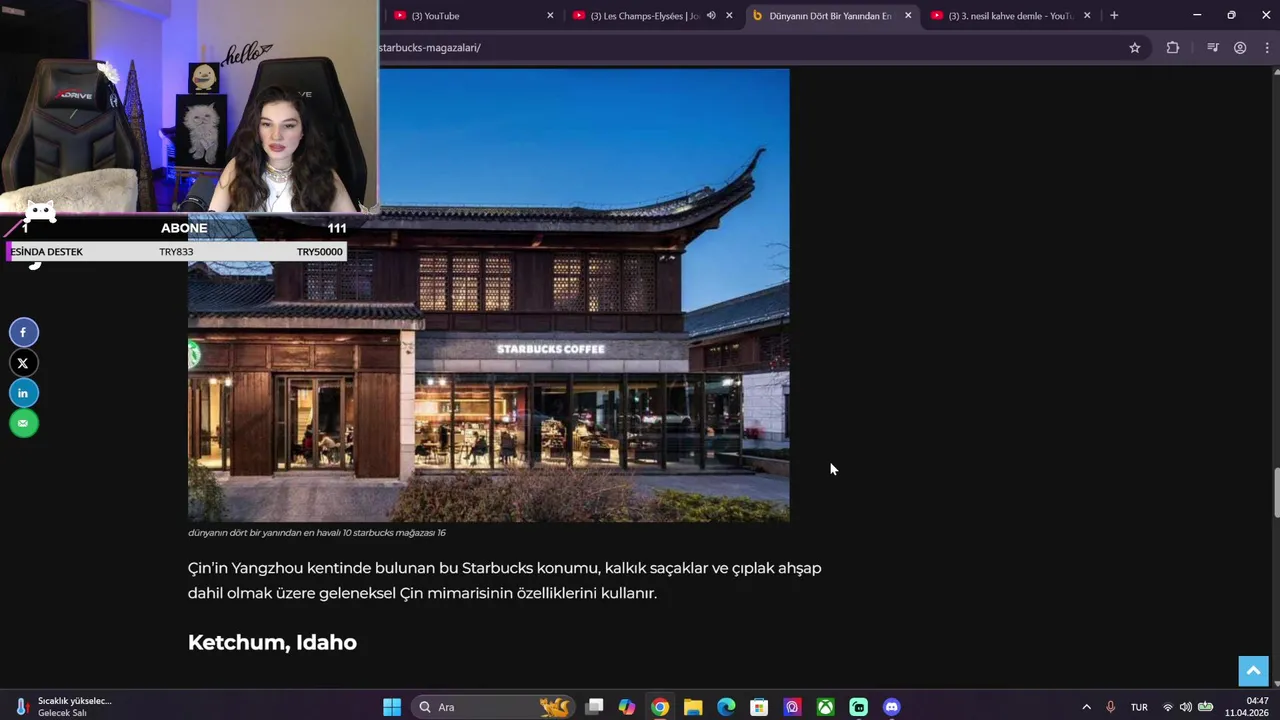Open the battery status icon in tray

tap(1206, 707)
